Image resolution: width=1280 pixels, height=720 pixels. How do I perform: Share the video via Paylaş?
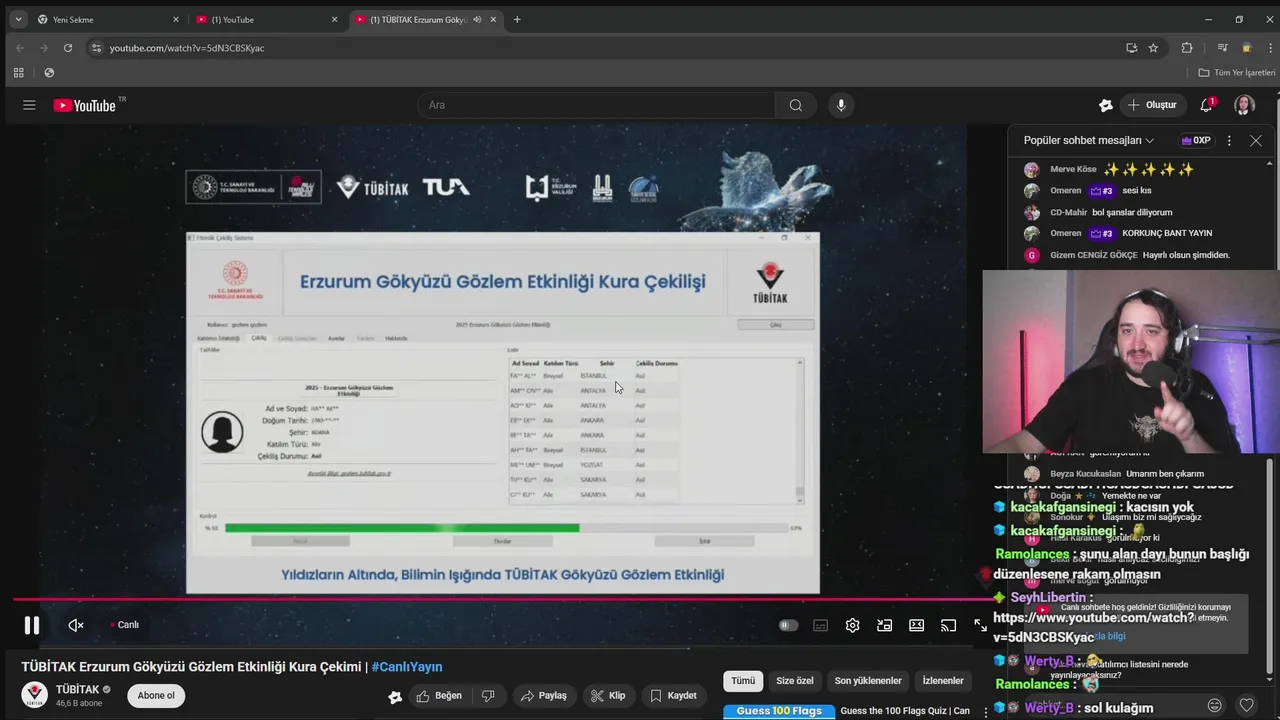point(544,696)
